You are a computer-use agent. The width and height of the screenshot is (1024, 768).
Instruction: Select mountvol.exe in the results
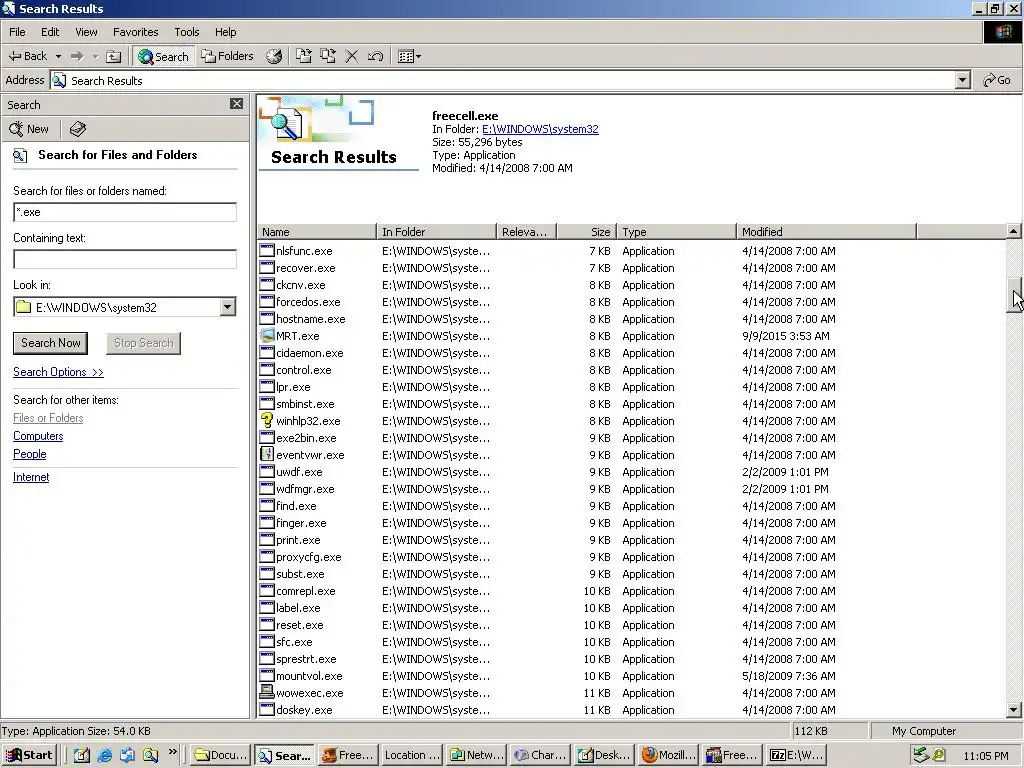click(309, 676)
